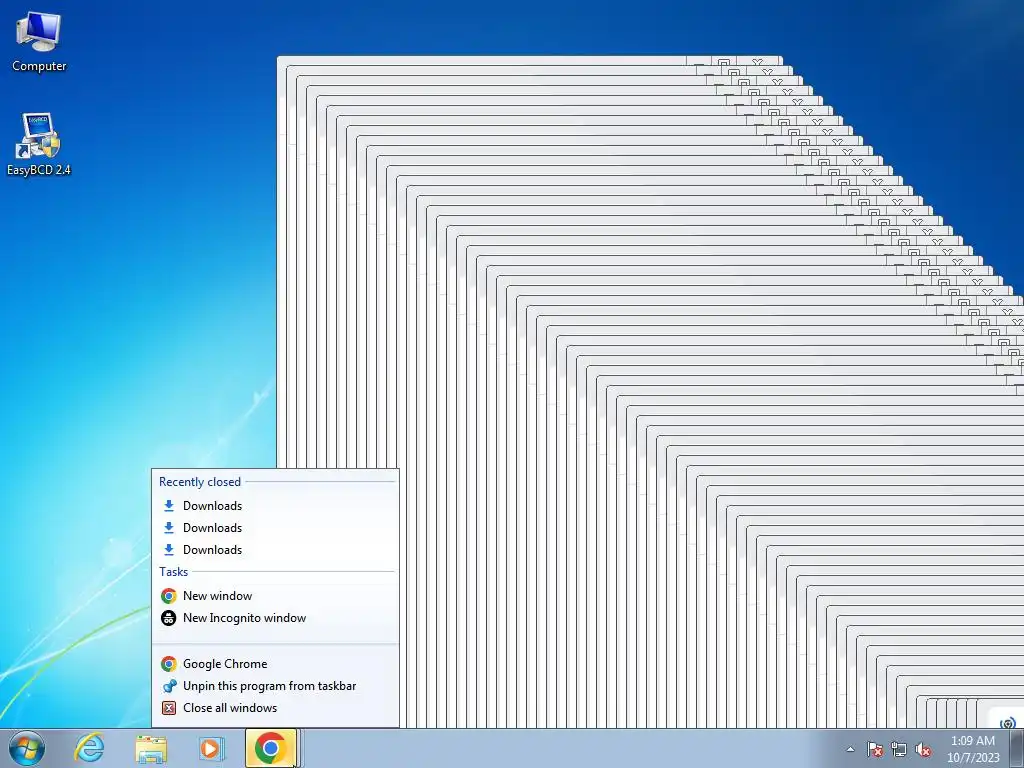
Task: Choose New Incognito window task
Action: tap(275, 618)
